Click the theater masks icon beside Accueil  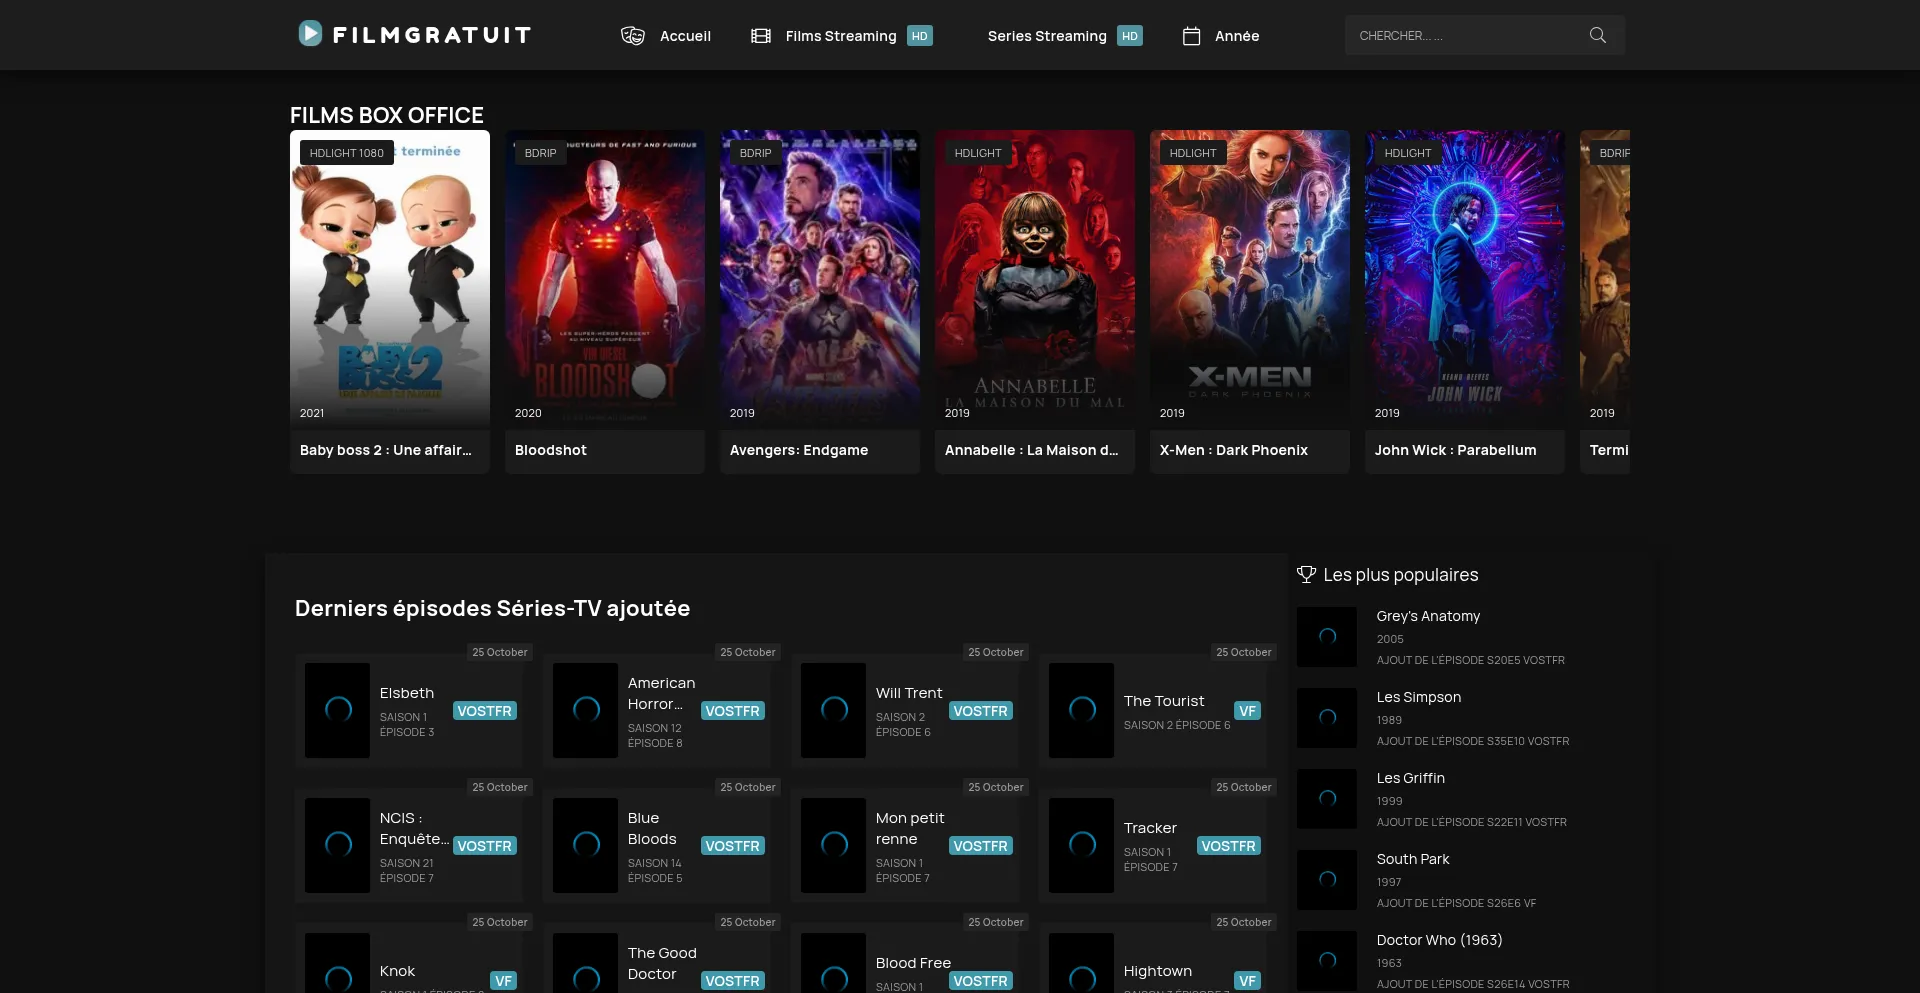(632, 36)
